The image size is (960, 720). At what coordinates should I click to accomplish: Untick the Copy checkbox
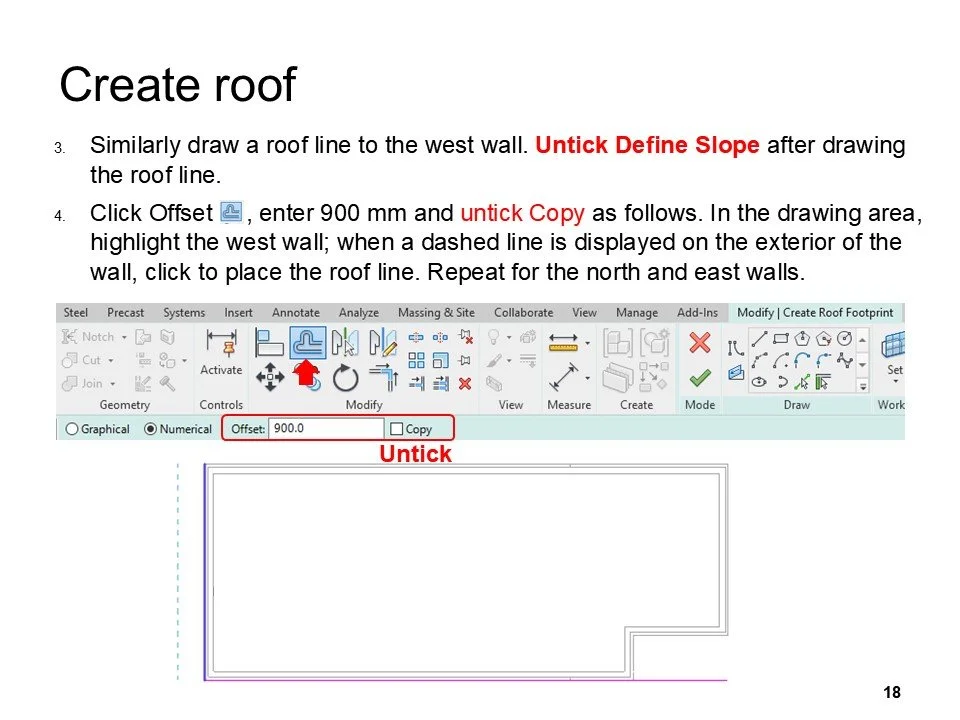click(x=396, y=429)
